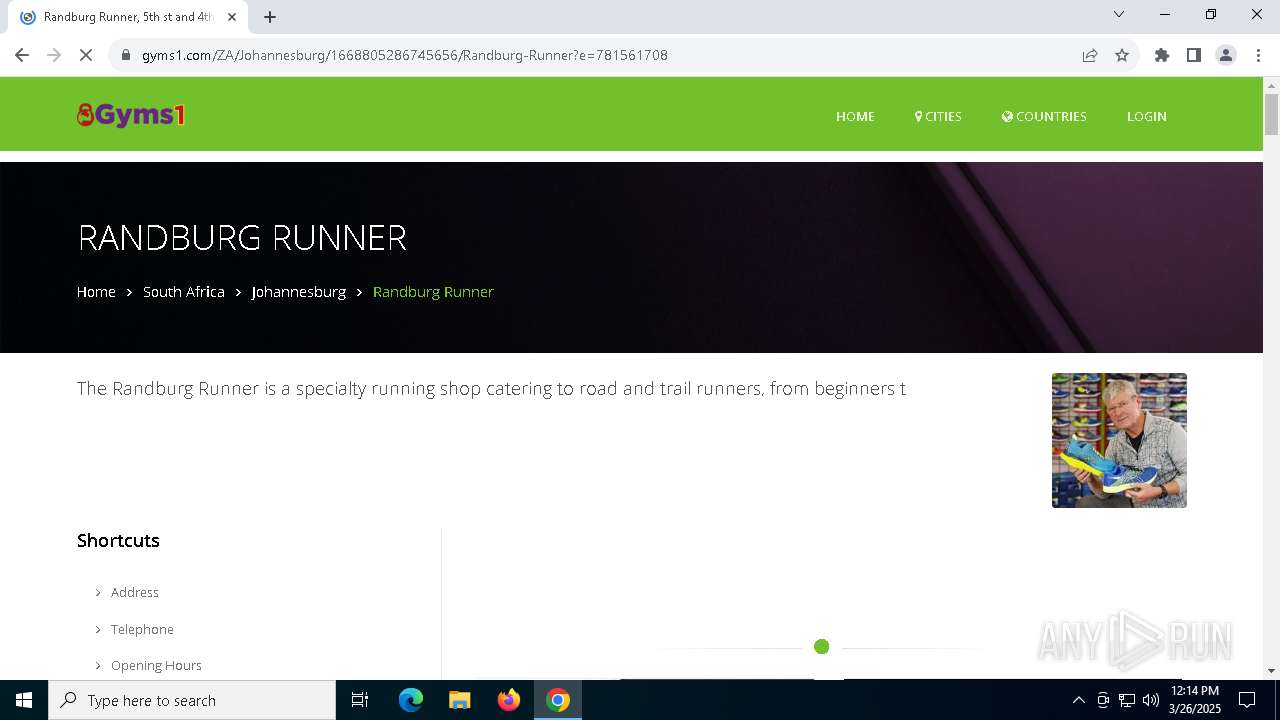Open a new tab with plus button
This screenshot has width=1280, height=720.
270,17
